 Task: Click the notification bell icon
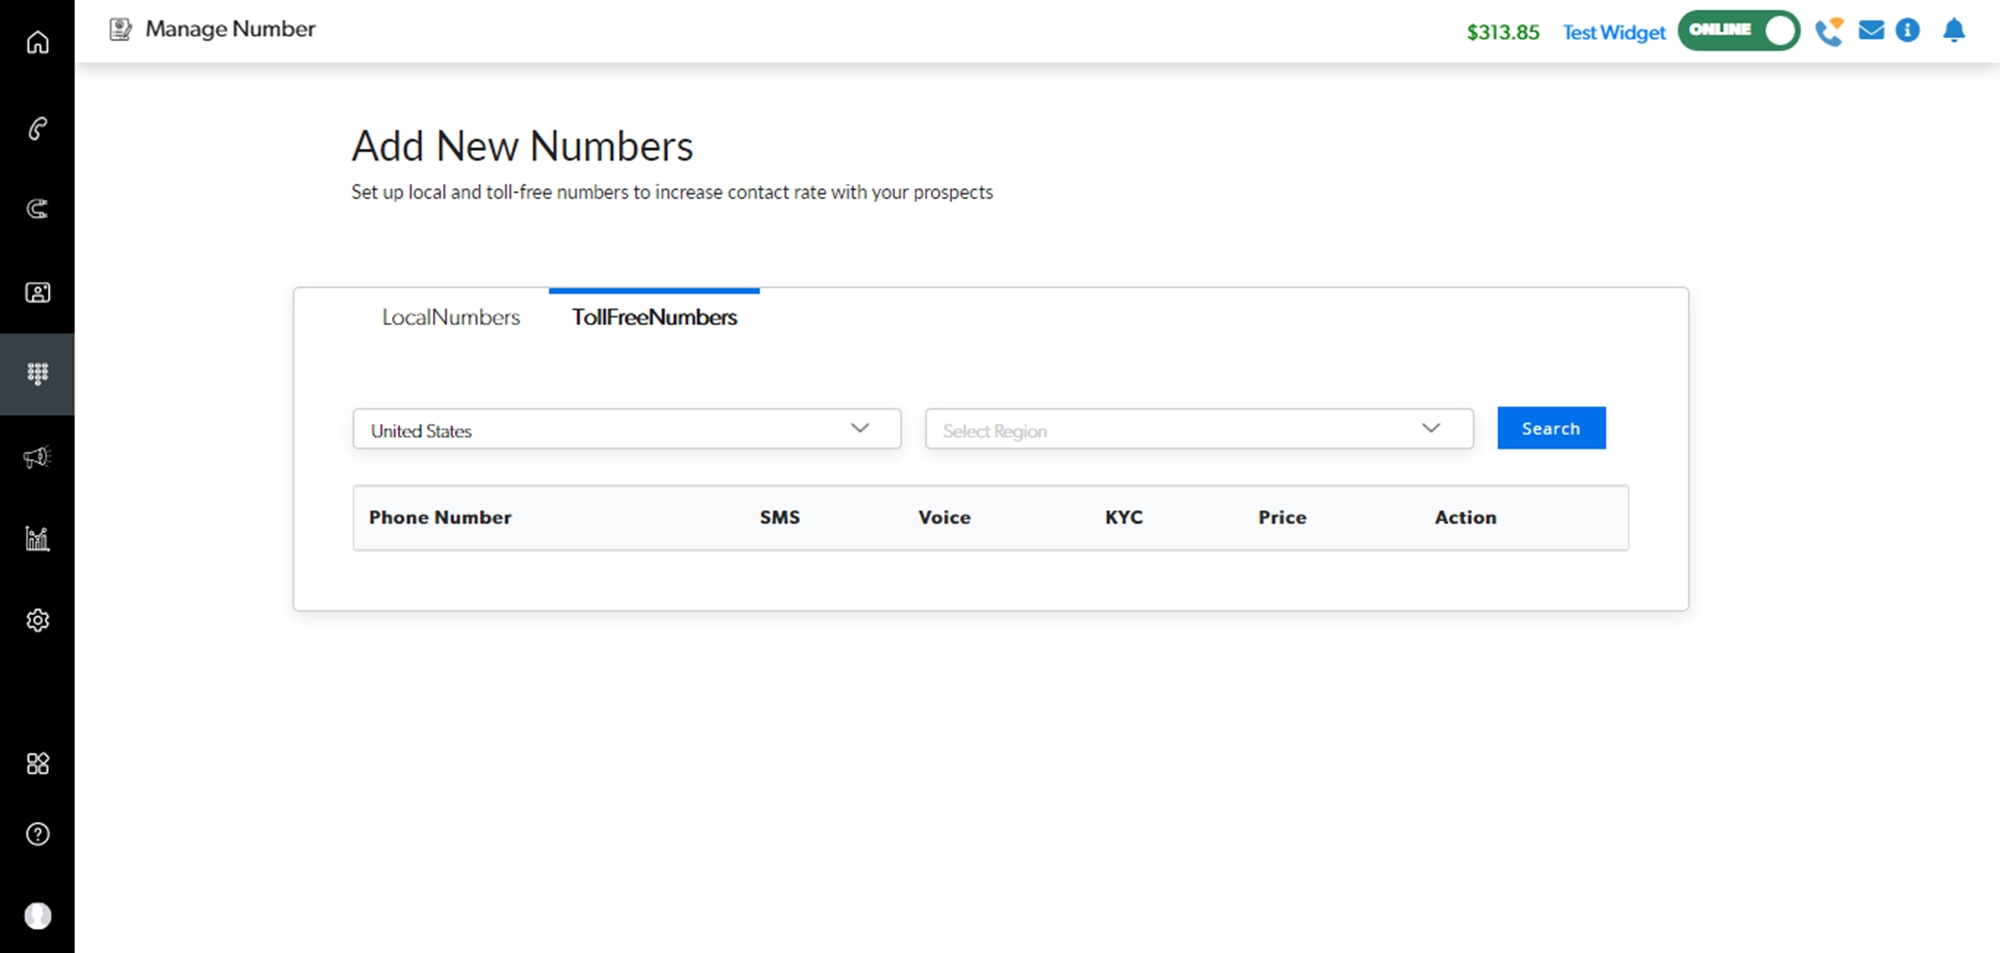[1953, 31]
